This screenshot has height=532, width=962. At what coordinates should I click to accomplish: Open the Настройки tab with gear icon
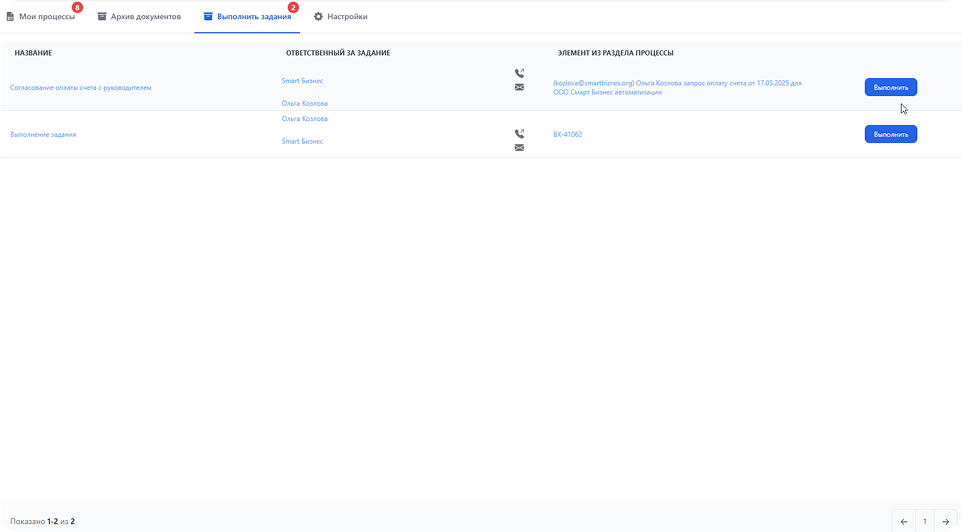coord(340,17)
